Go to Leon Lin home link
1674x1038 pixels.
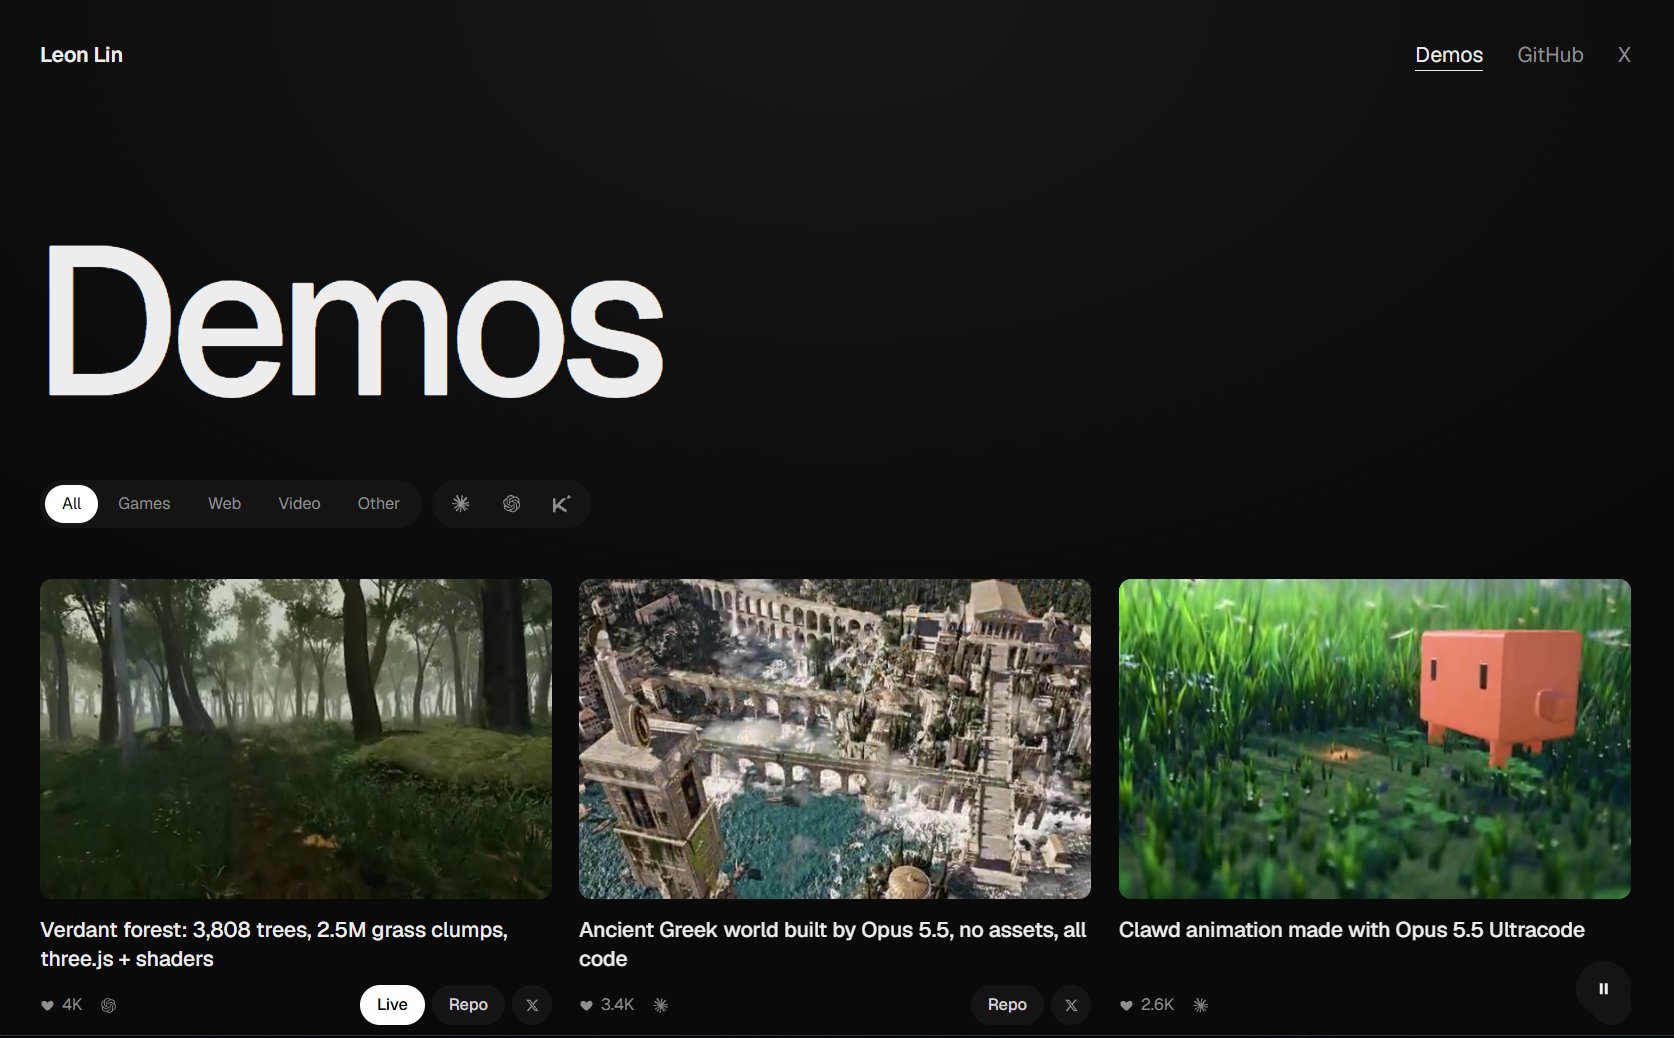click(81, 55)
